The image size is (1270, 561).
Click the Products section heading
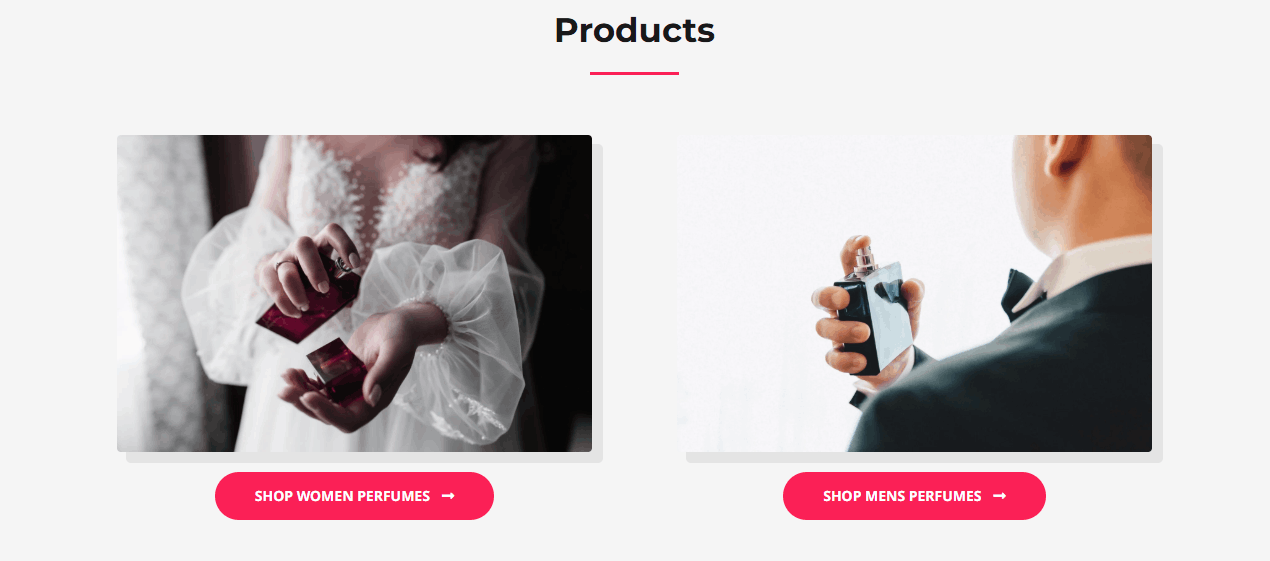(x=635, y=30)
